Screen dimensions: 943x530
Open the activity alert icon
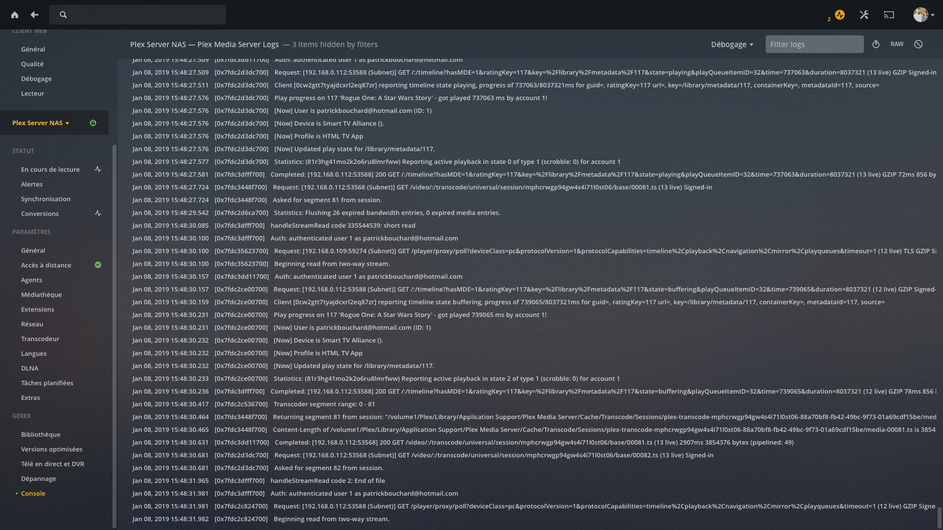coord(840,14)
